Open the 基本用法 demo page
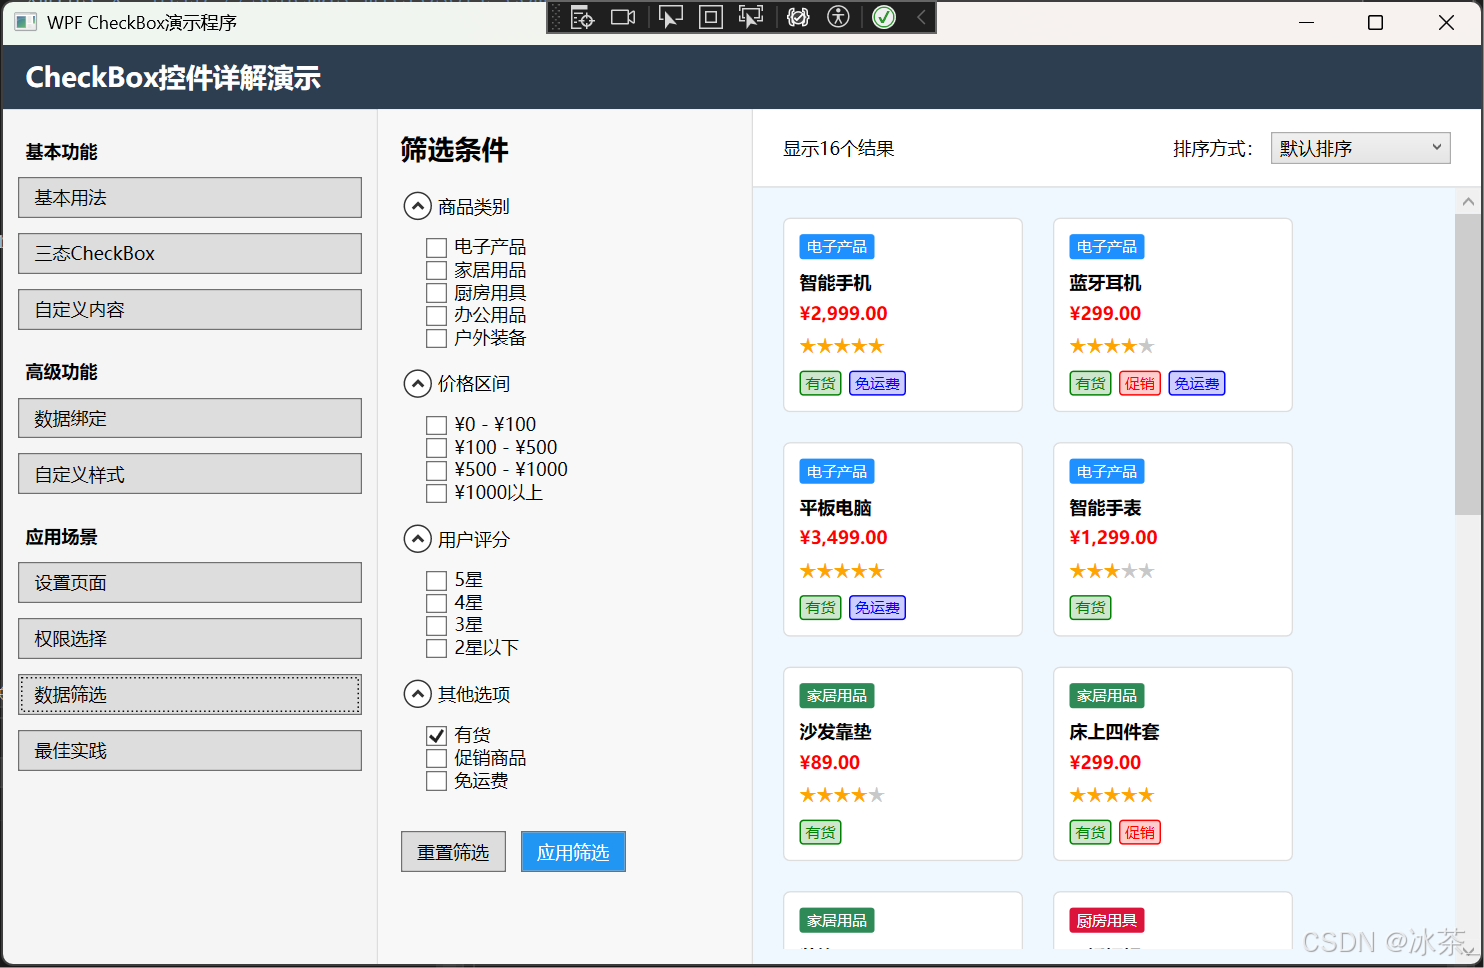This screenshot has width=1484, height=968. [190, 198]
